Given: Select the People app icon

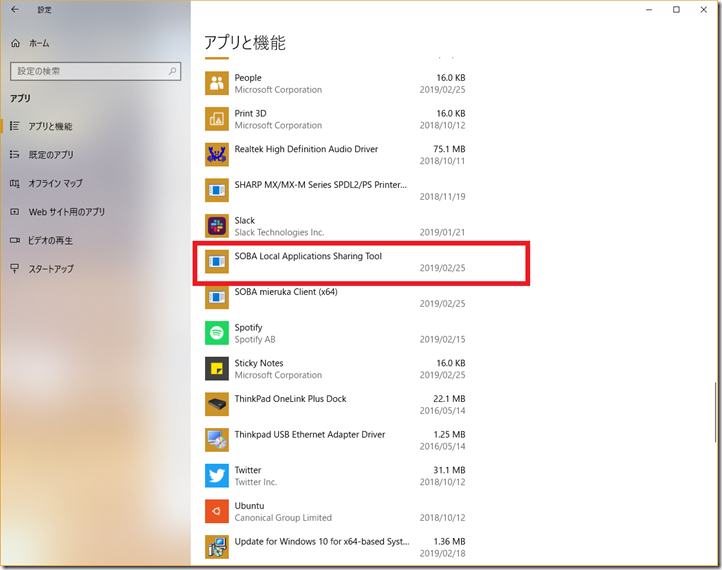Looking at the screenshot, I should pyautogui.click(x=216, y=83).
